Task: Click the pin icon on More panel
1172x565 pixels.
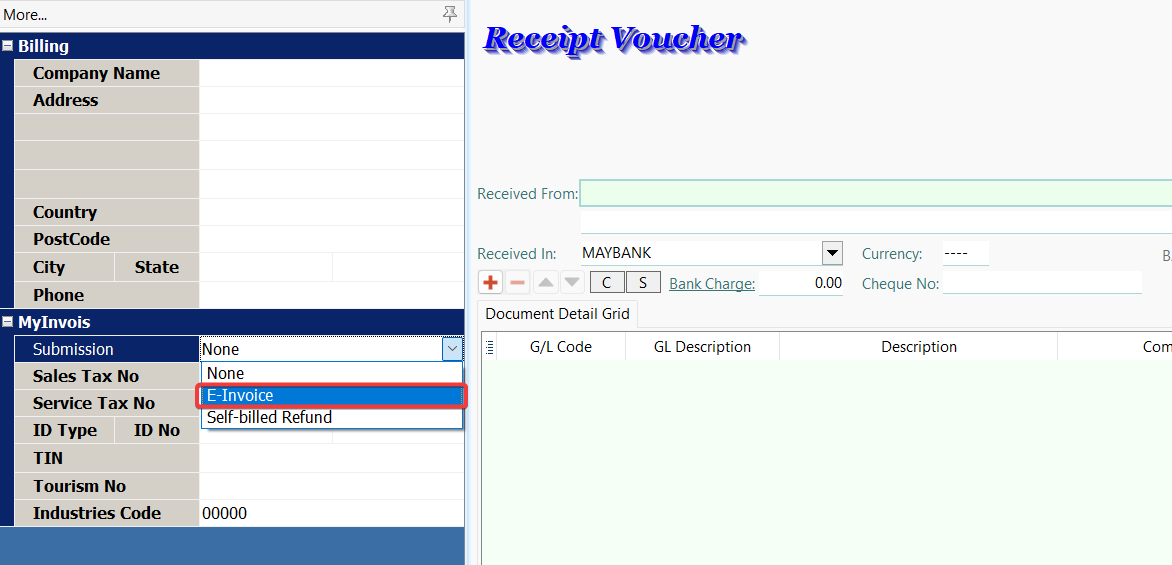Action: [x=450, y=14]
